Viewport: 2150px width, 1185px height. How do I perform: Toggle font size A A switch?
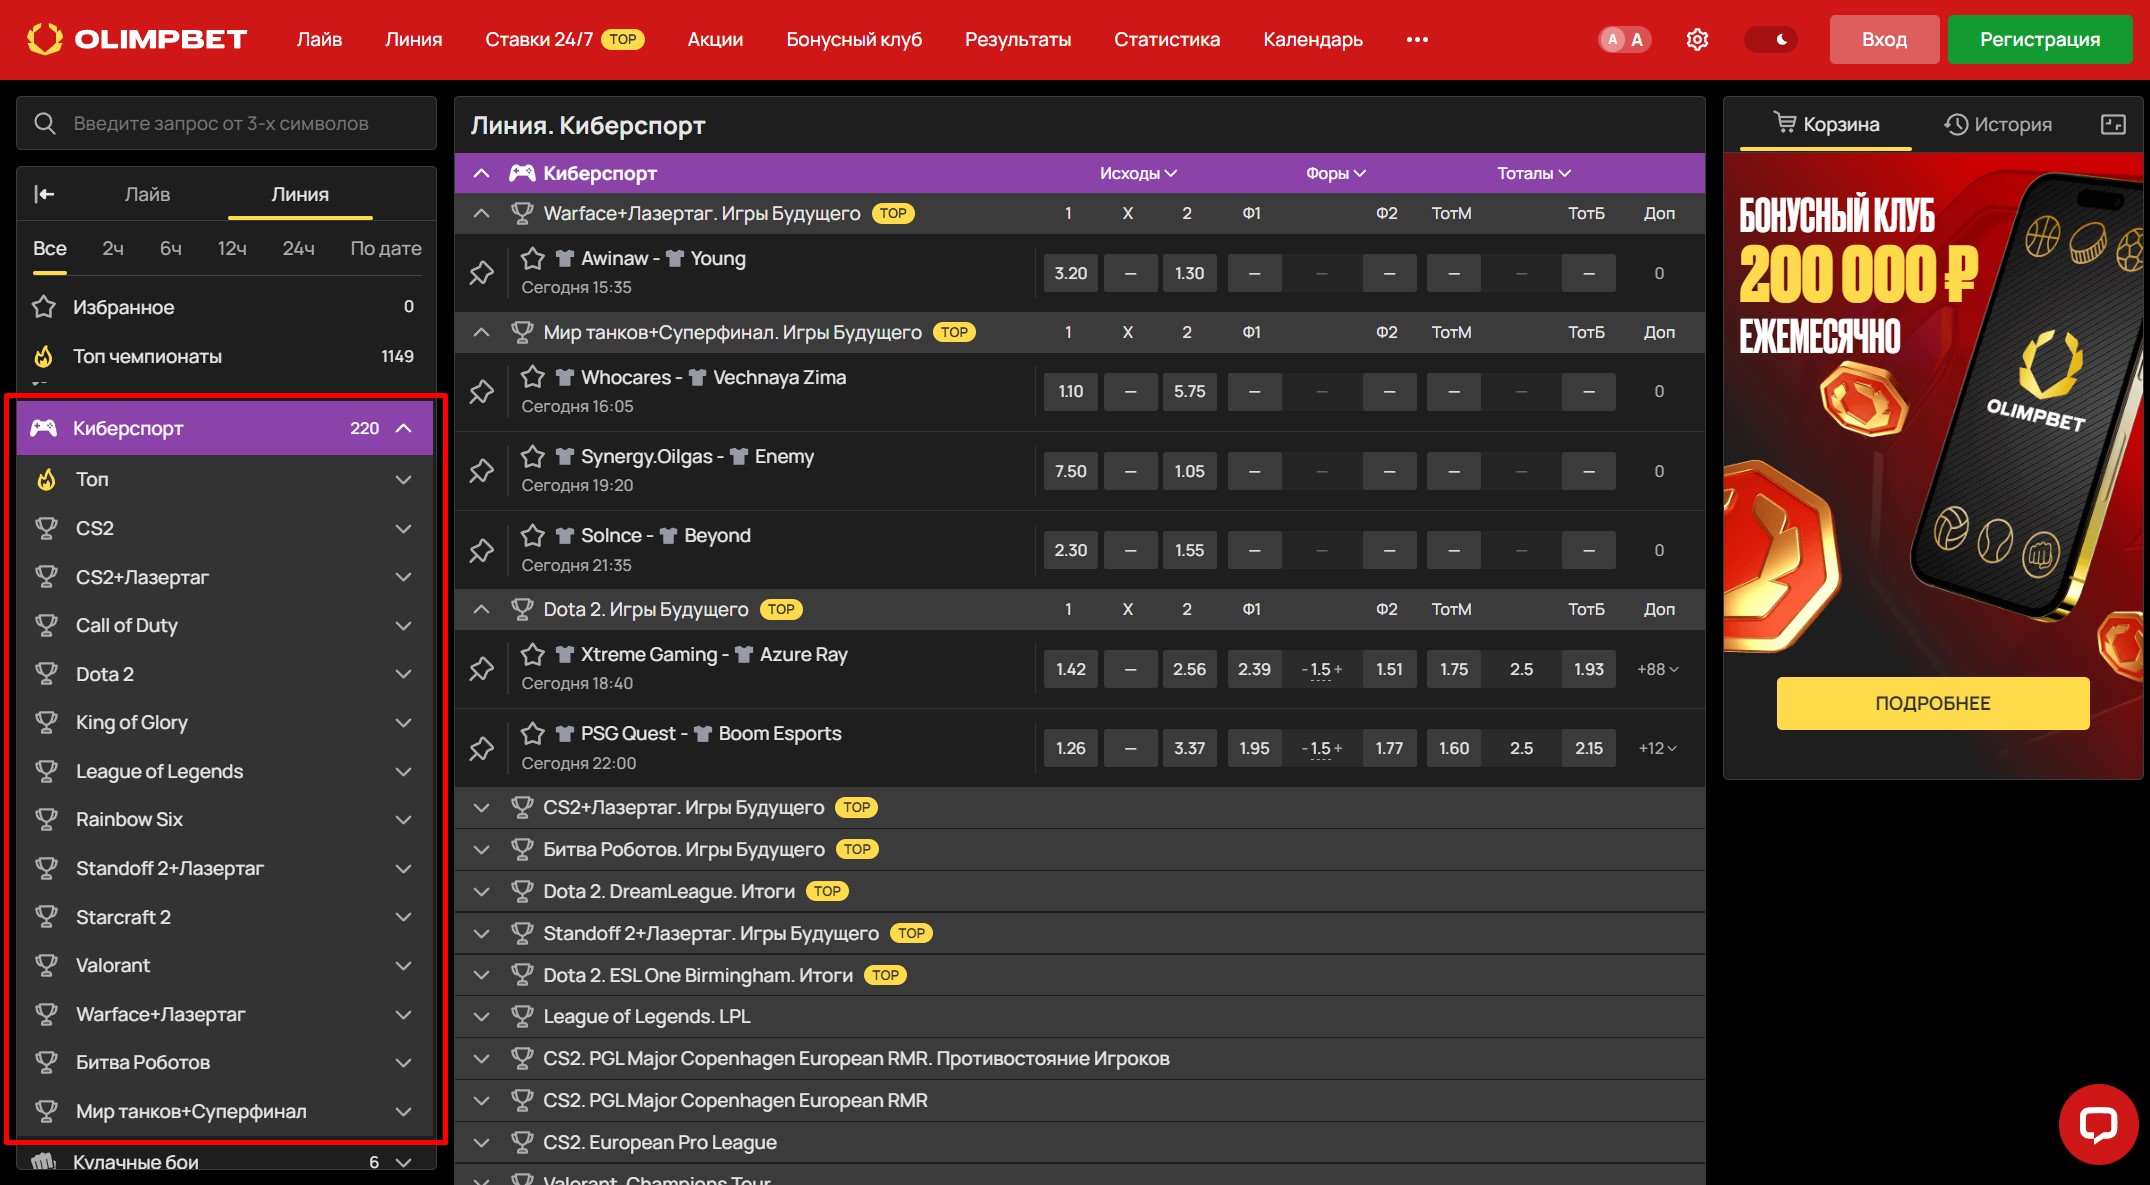pyautogui.click(x=1624, y=40)
